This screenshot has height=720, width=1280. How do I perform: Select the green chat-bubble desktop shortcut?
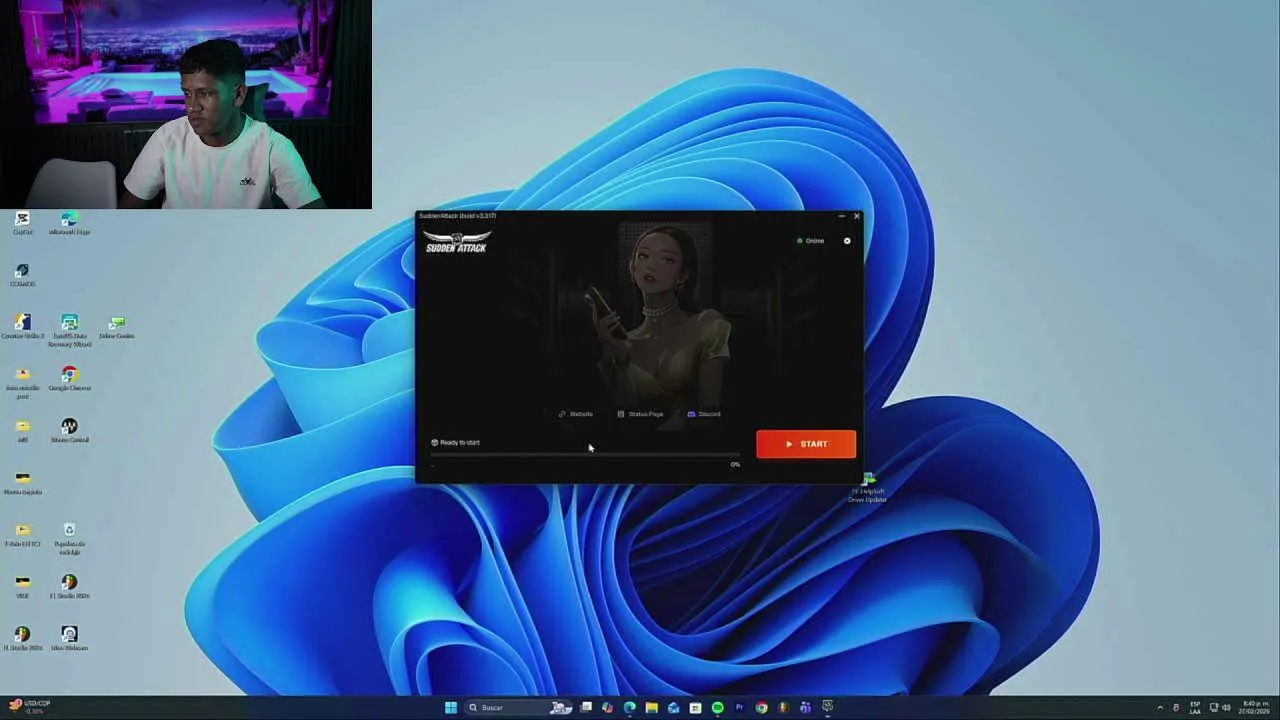[x=117, y=327]
